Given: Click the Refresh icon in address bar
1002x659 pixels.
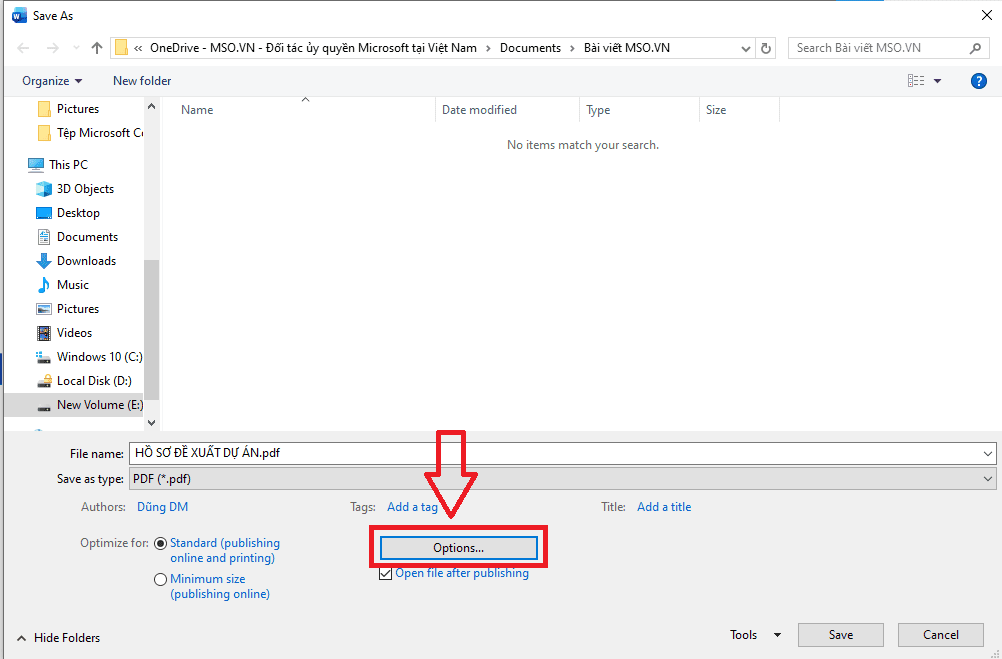Looking at the screenshot, I should click(766, 48).
